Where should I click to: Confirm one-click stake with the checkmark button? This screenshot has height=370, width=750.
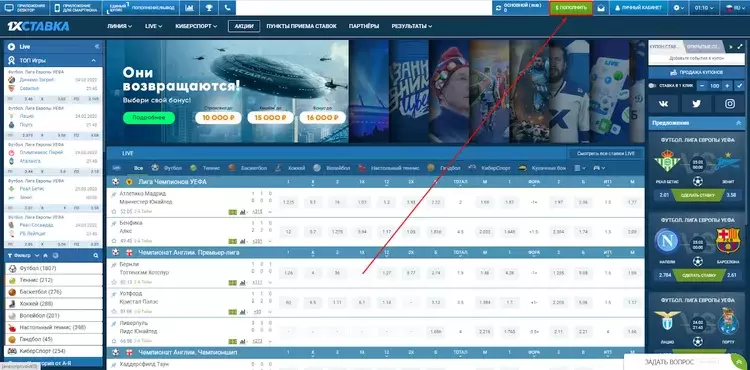(x=739, y=86)
